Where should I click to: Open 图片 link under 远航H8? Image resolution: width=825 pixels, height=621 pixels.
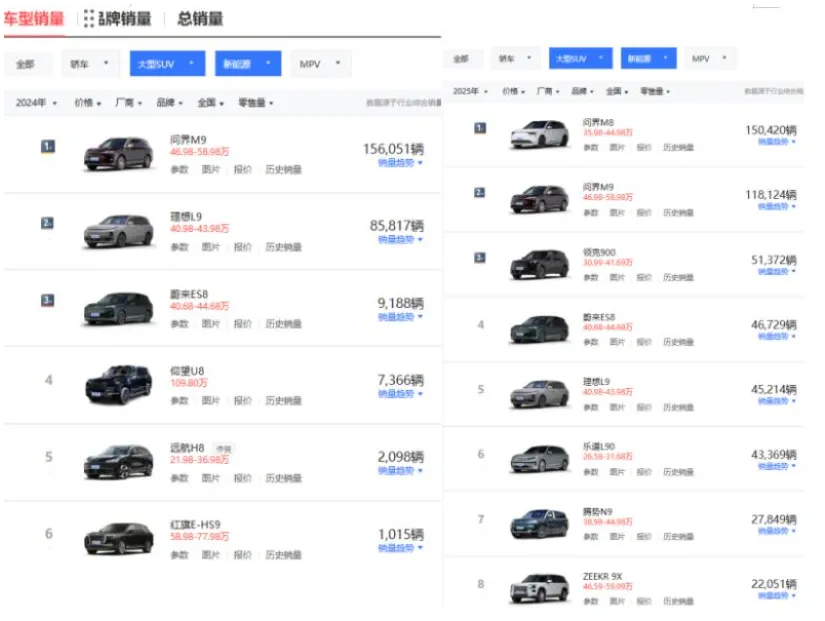tap(210, 478)
